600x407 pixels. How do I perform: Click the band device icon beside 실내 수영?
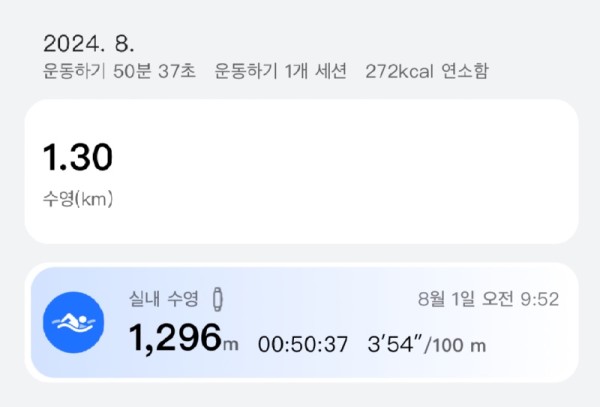pos(218,299)
